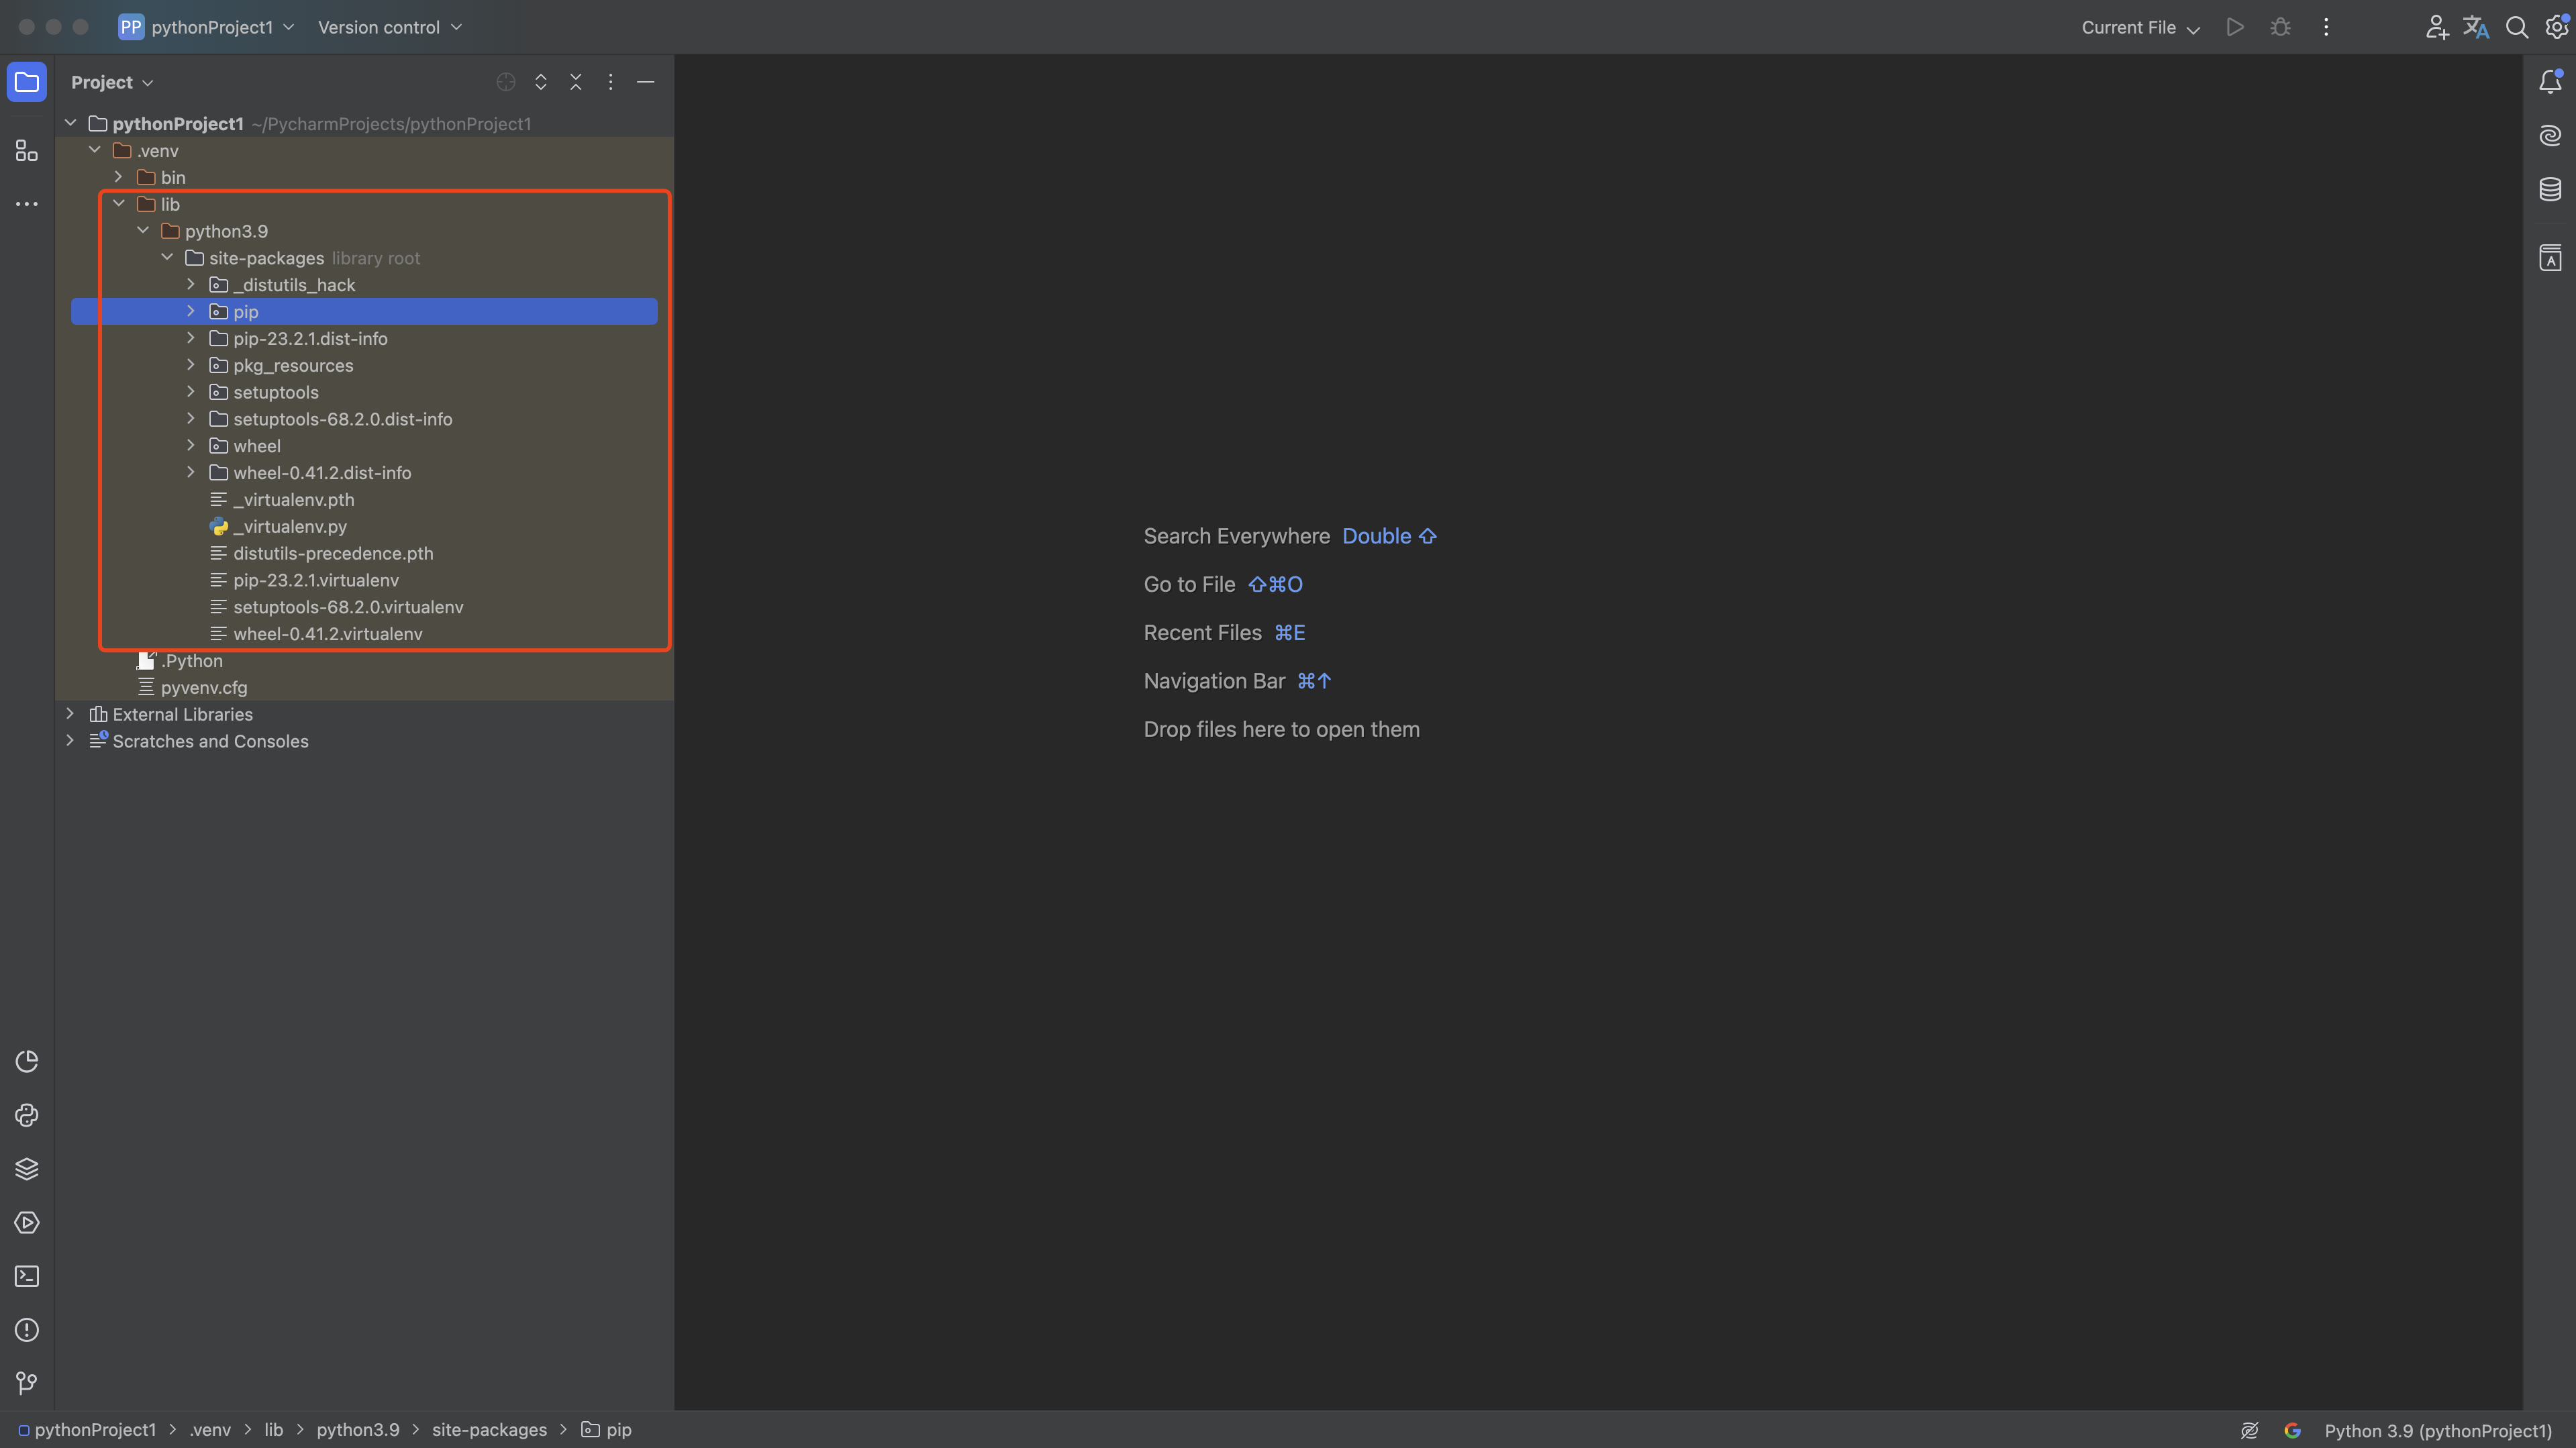
Task: Click Select Opened File crosshair icon
Action: point(506,82)
